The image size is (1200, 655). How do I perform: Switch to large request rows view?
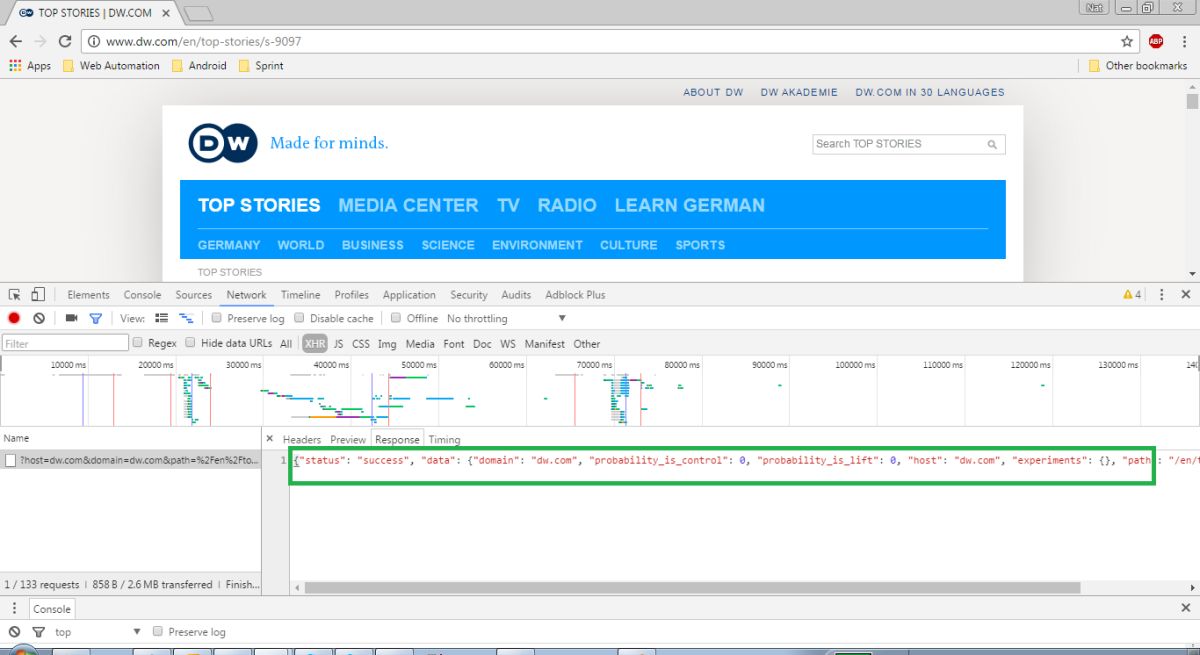pyautogui.click(x=162, y=318)
